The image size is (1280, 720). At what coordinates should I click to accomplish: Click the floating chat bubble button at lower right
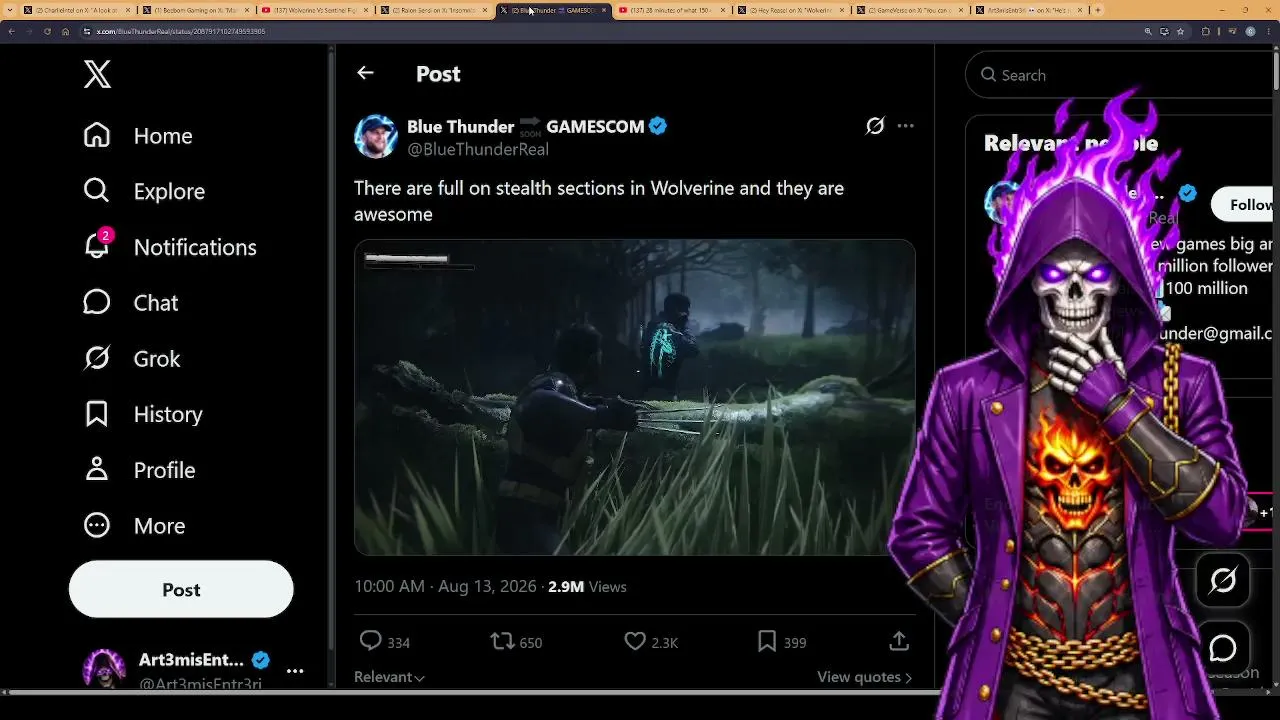1223,648
